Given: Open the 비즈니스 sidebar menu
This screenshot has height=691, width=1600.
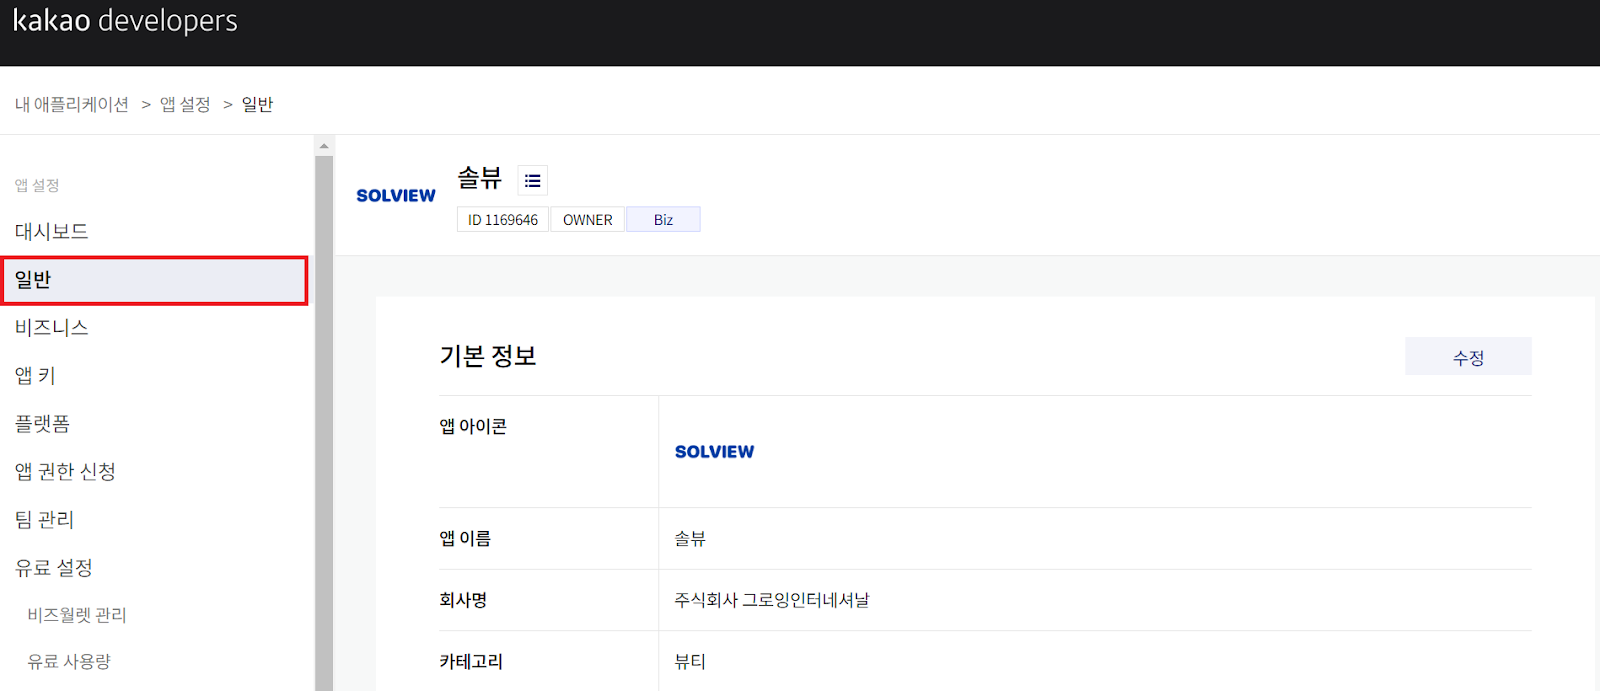Looking at the screenshot, I should 52,328.
